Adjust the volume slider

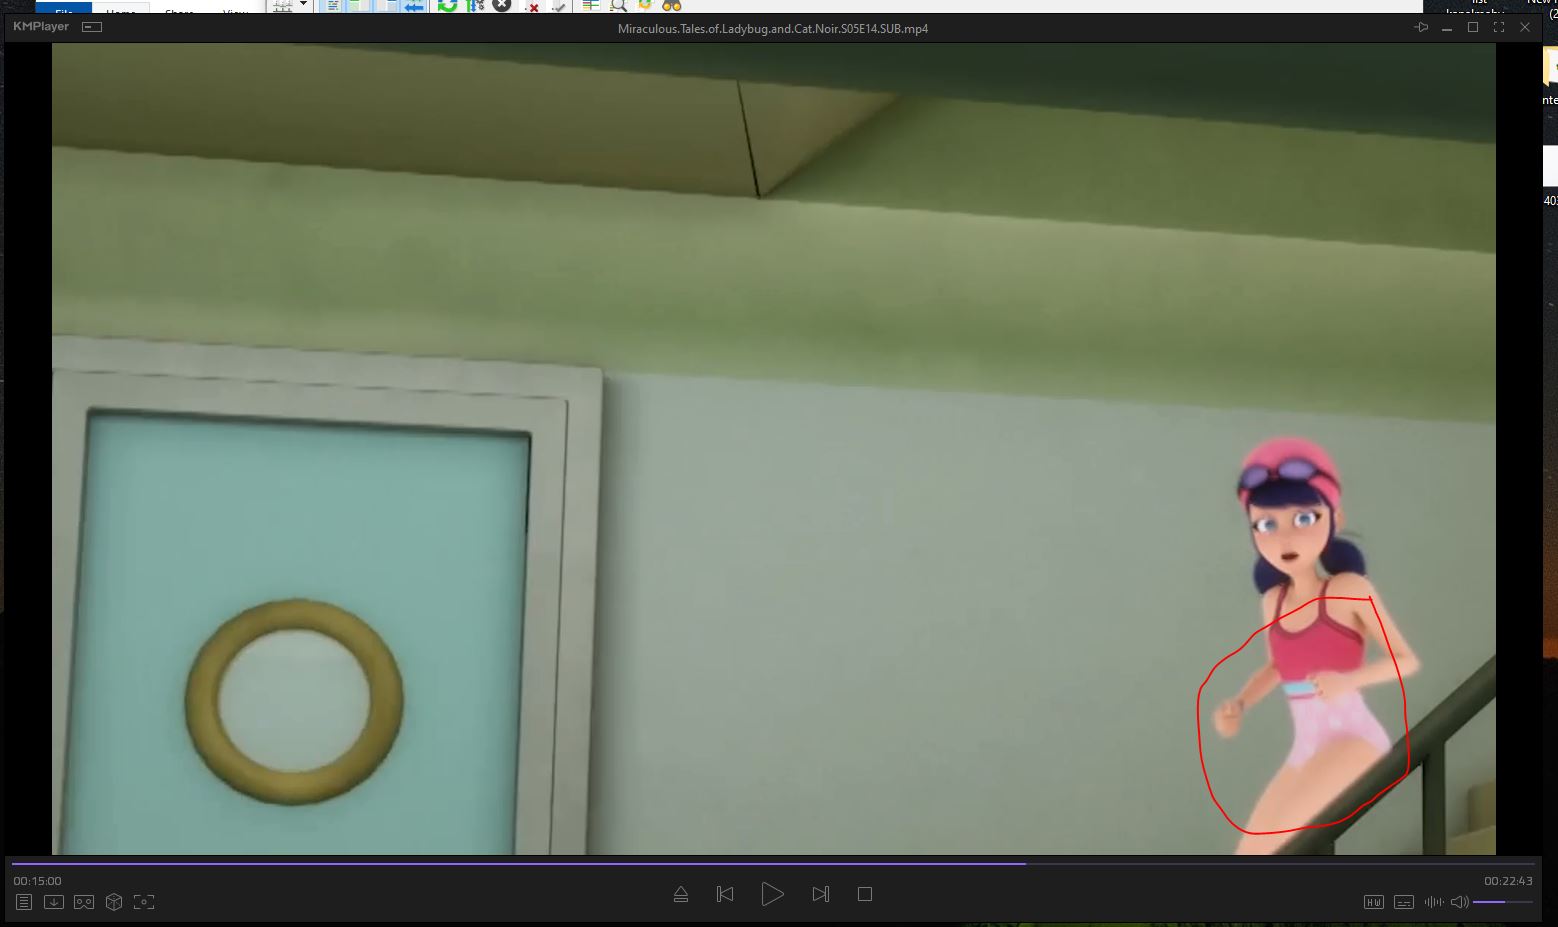pos(1502,902)
